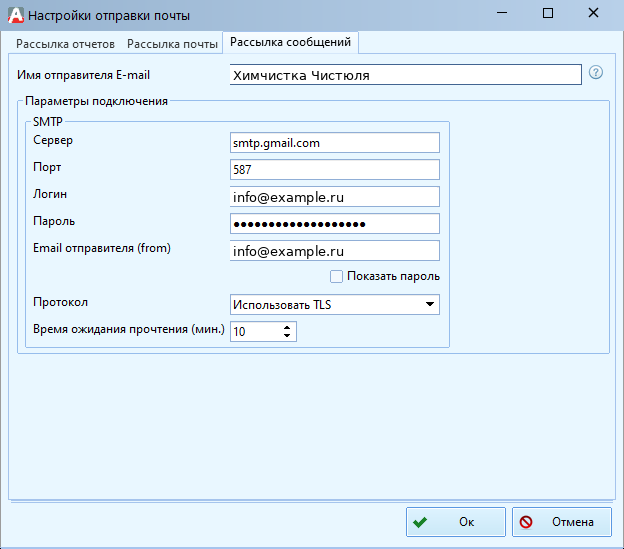Switch to the Рассылка отчетов tab
This screenshot has height=549, width=624.
click(x=65, y=44)
